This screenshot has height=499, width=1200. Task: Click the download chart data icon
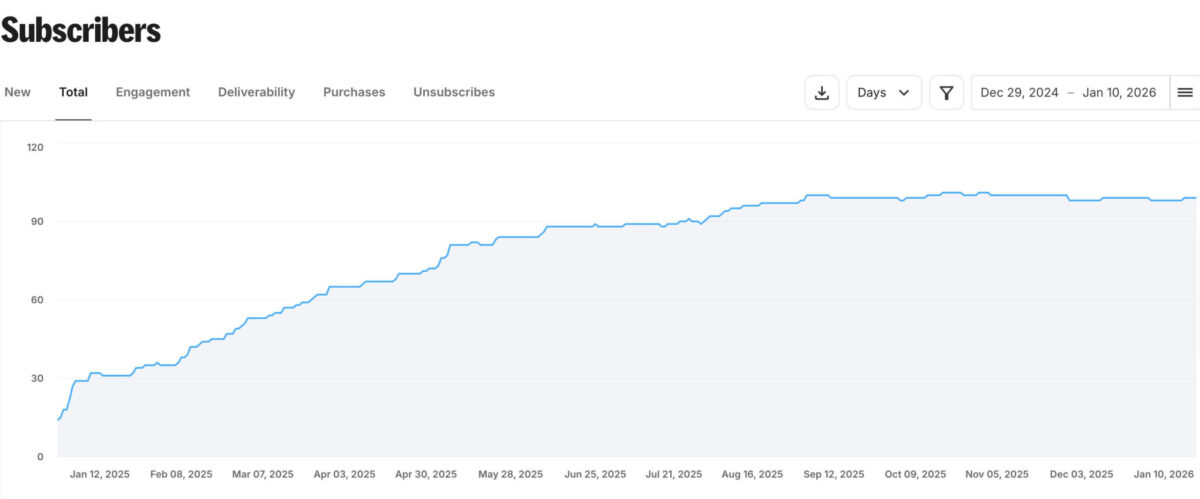822,92
